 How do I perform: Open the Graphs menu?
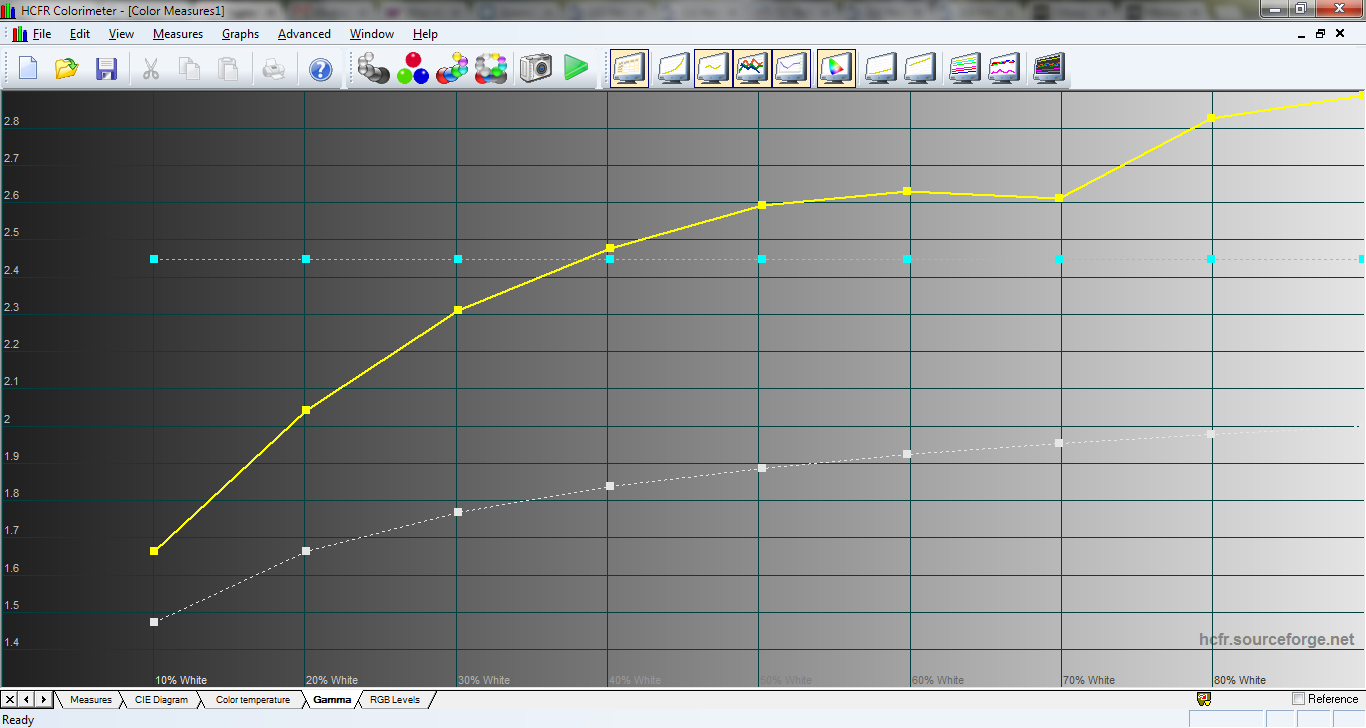pyautogui.click(x=240, y=34)
